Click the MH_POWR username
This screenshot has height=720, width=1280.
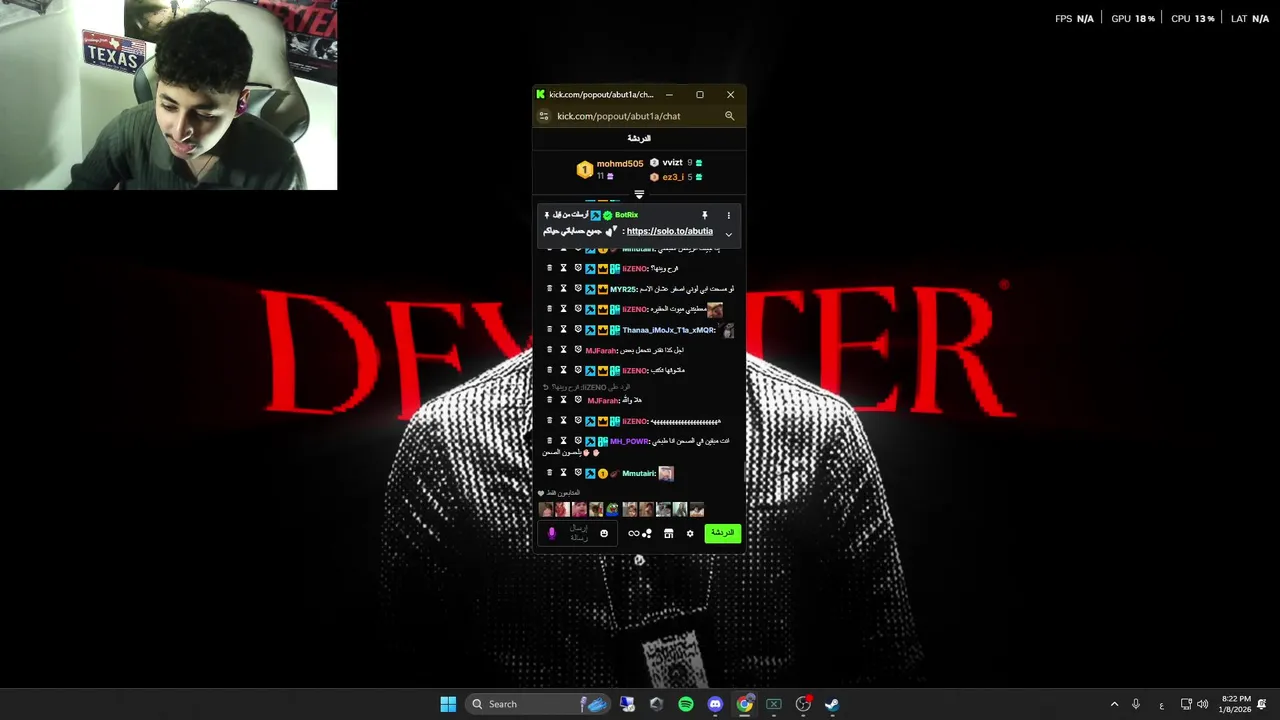630,441
